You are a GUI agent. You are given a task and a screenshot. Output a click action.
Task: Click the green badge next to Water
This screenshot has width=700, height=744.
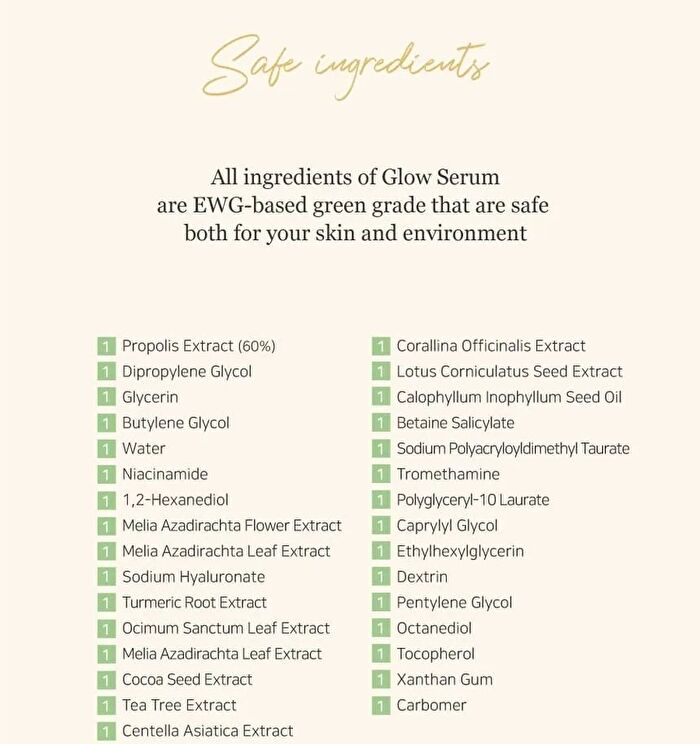(106, 449)
